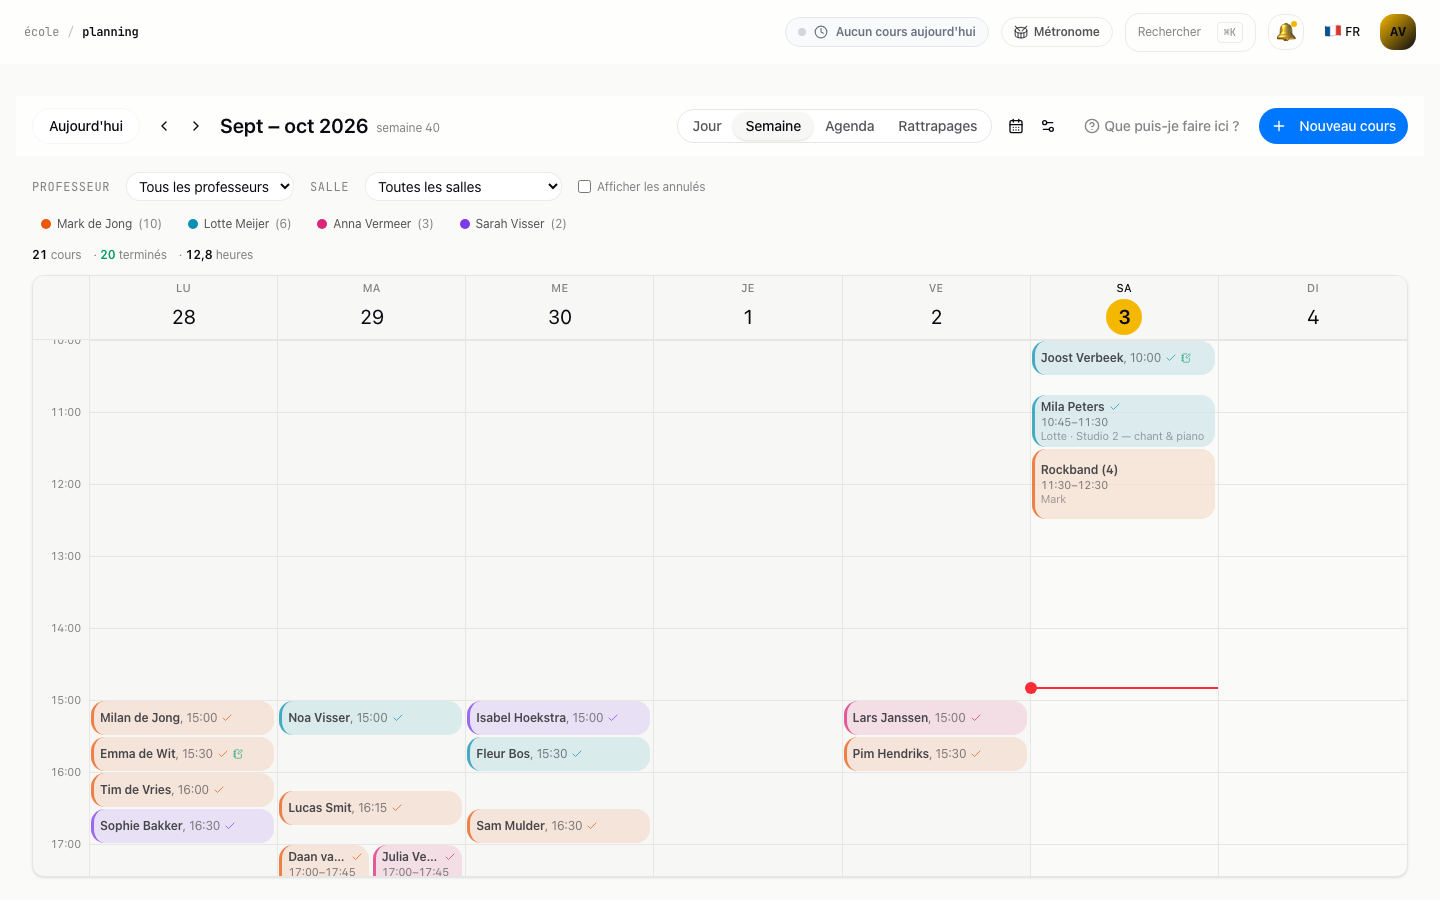
Task: Open Lars Janssen's 15:00 lesson
Action: coord(935,718)
